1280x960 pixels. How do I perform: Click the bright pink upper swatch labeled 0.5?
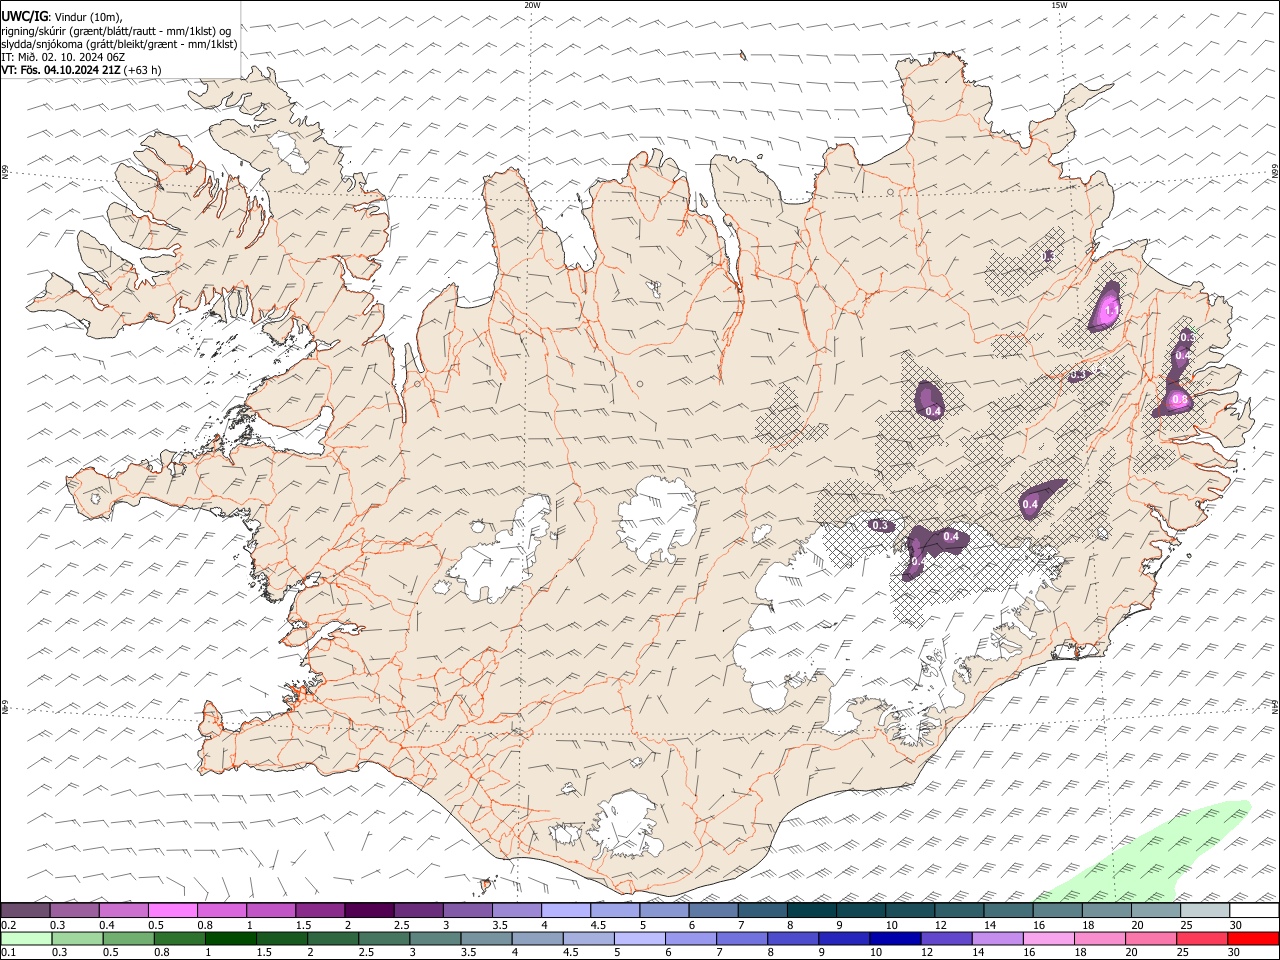click(x=172, y=910)
